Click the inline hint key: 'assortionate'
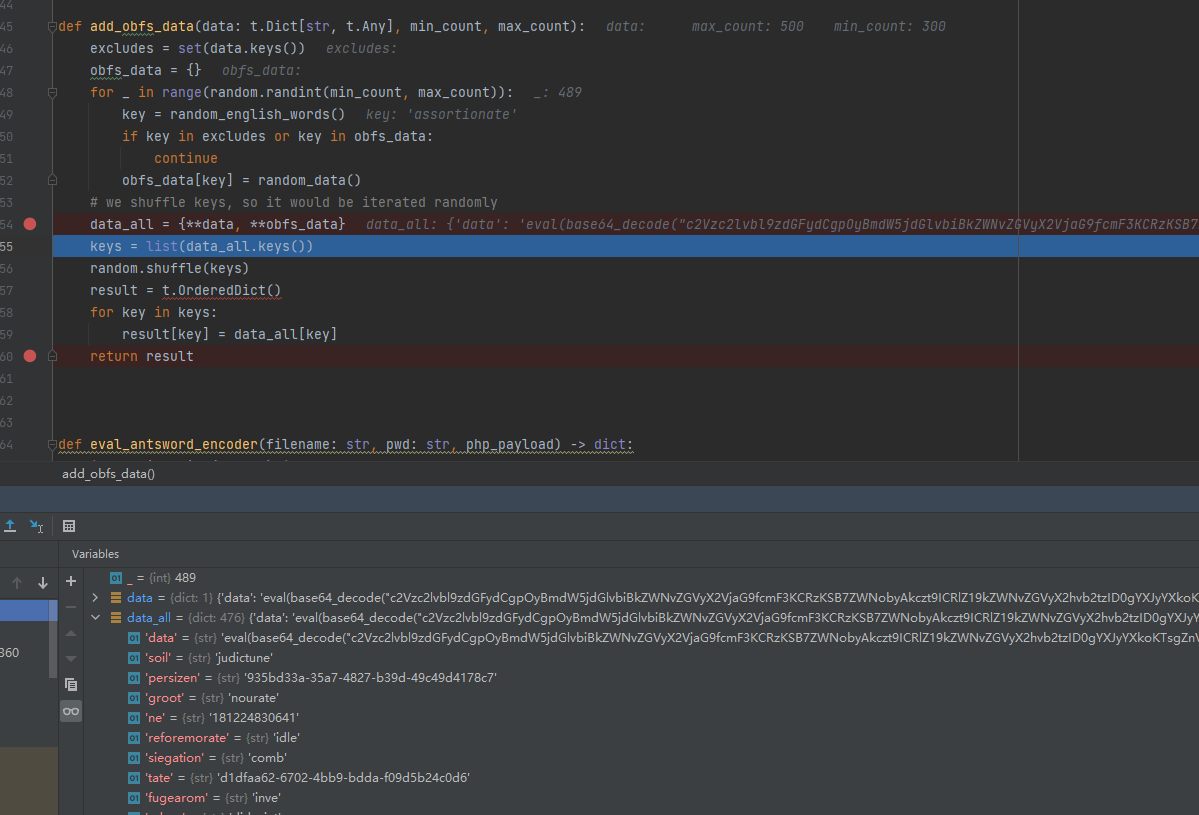 click(441, 115)
